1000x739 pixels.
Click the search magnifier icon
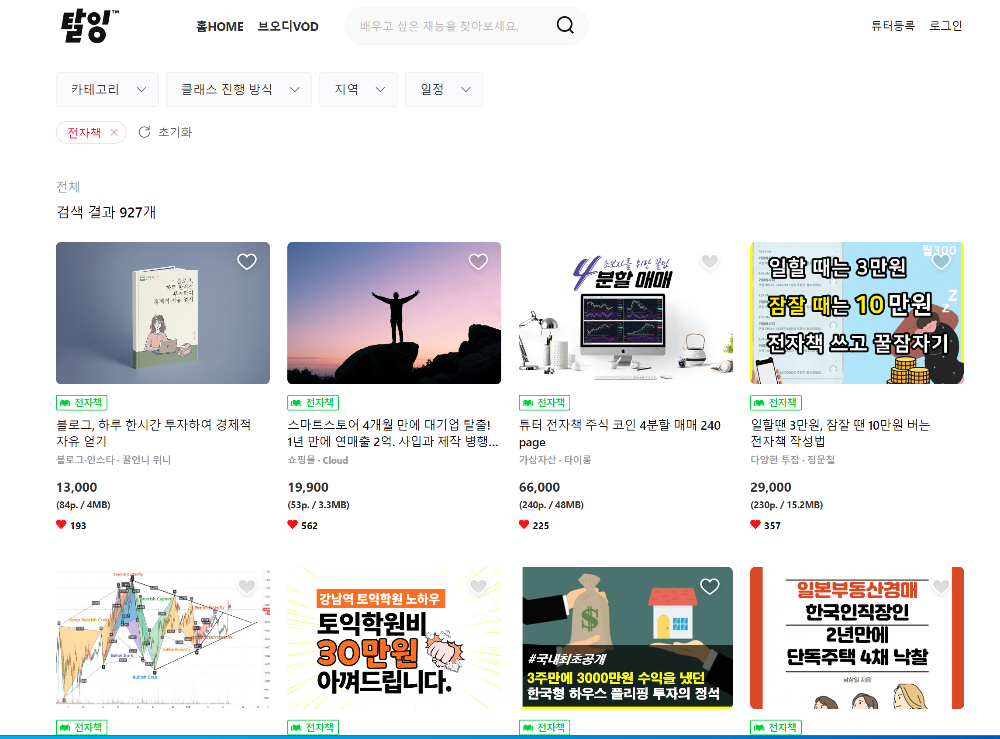click(565, 25)
